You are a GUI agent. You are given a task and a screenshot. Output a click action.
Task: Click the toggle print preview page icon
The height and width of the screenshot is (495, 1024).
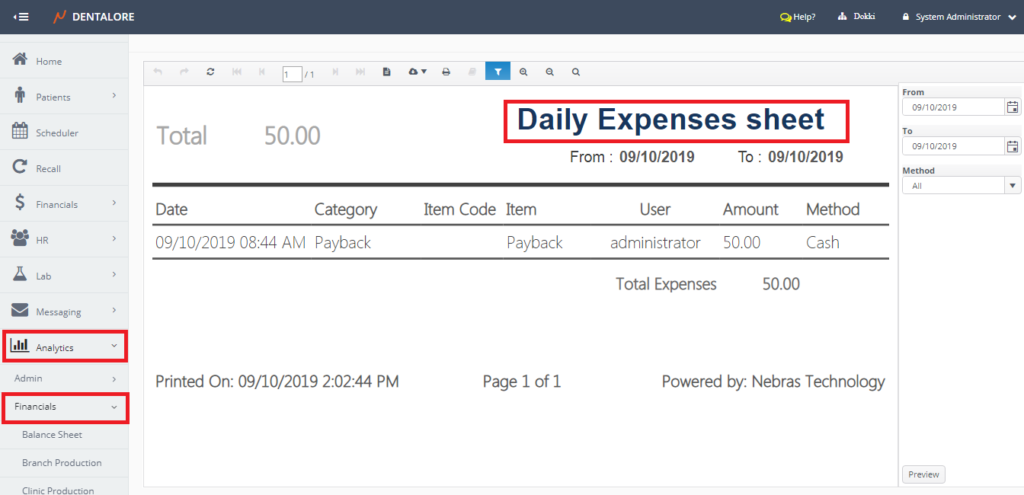(386, 72)
